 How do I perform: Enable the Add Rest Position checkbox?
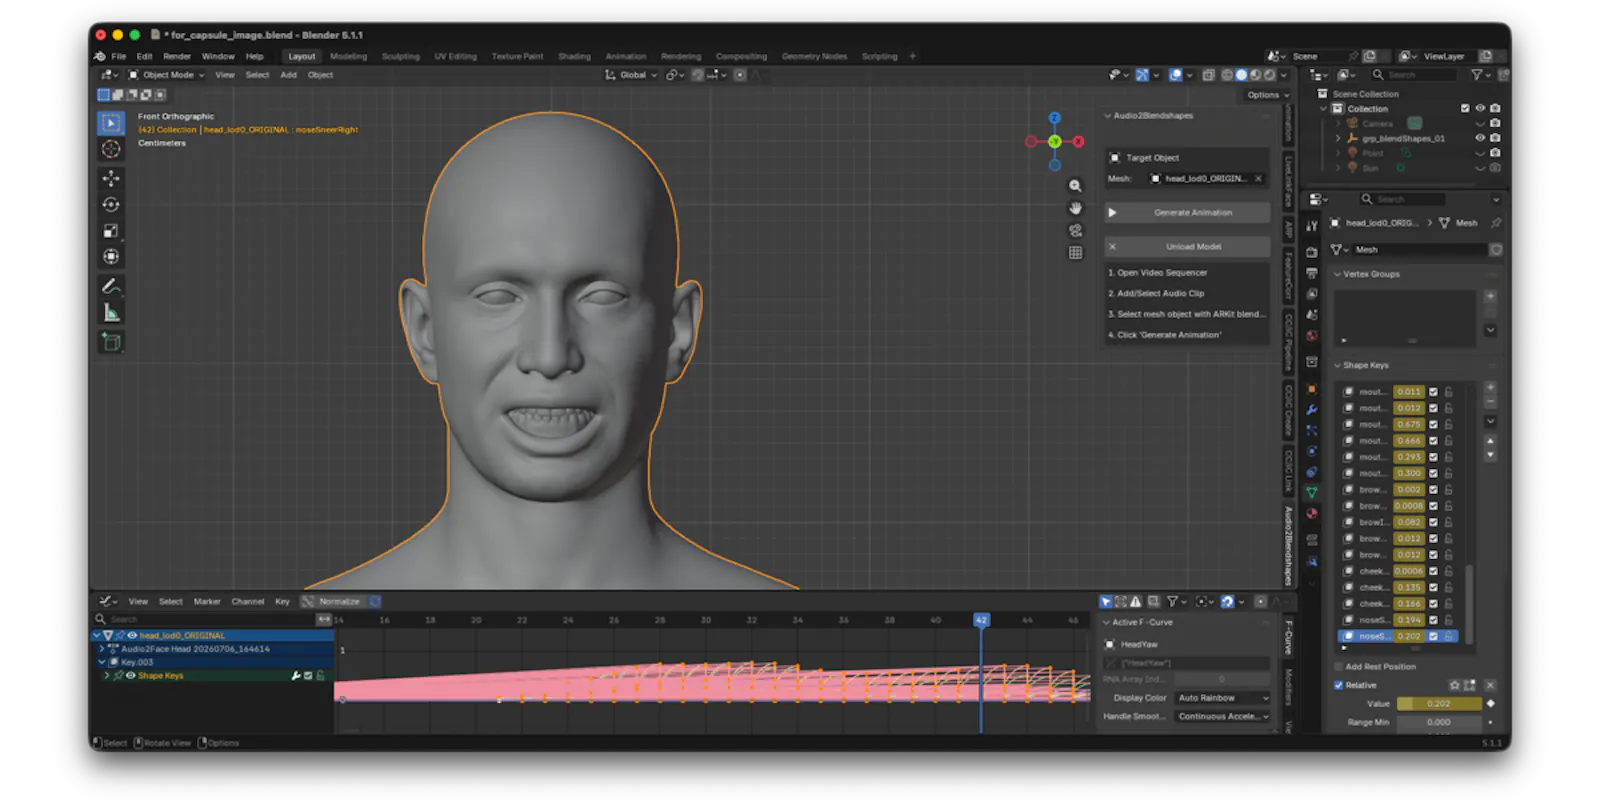click(x=1339, y=666)
